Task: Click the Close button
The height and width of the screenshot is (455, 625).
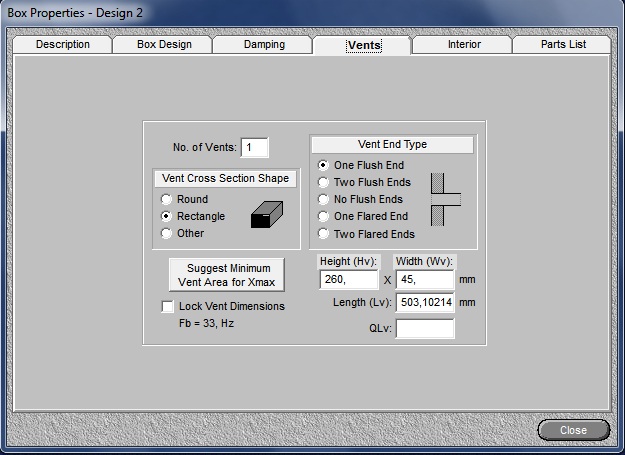Action: click(x=573, y=430)
